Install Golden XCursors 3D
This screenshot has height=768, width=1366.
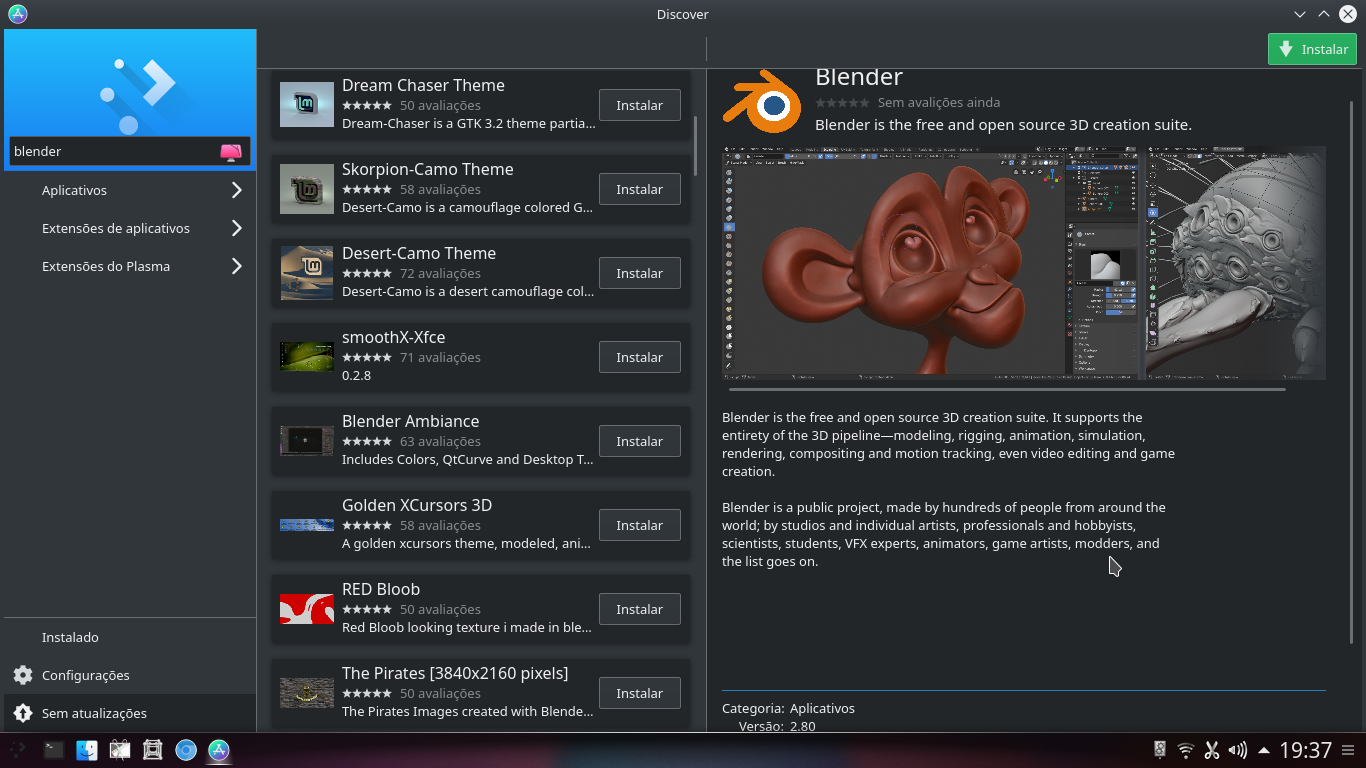tap(640, 525)
